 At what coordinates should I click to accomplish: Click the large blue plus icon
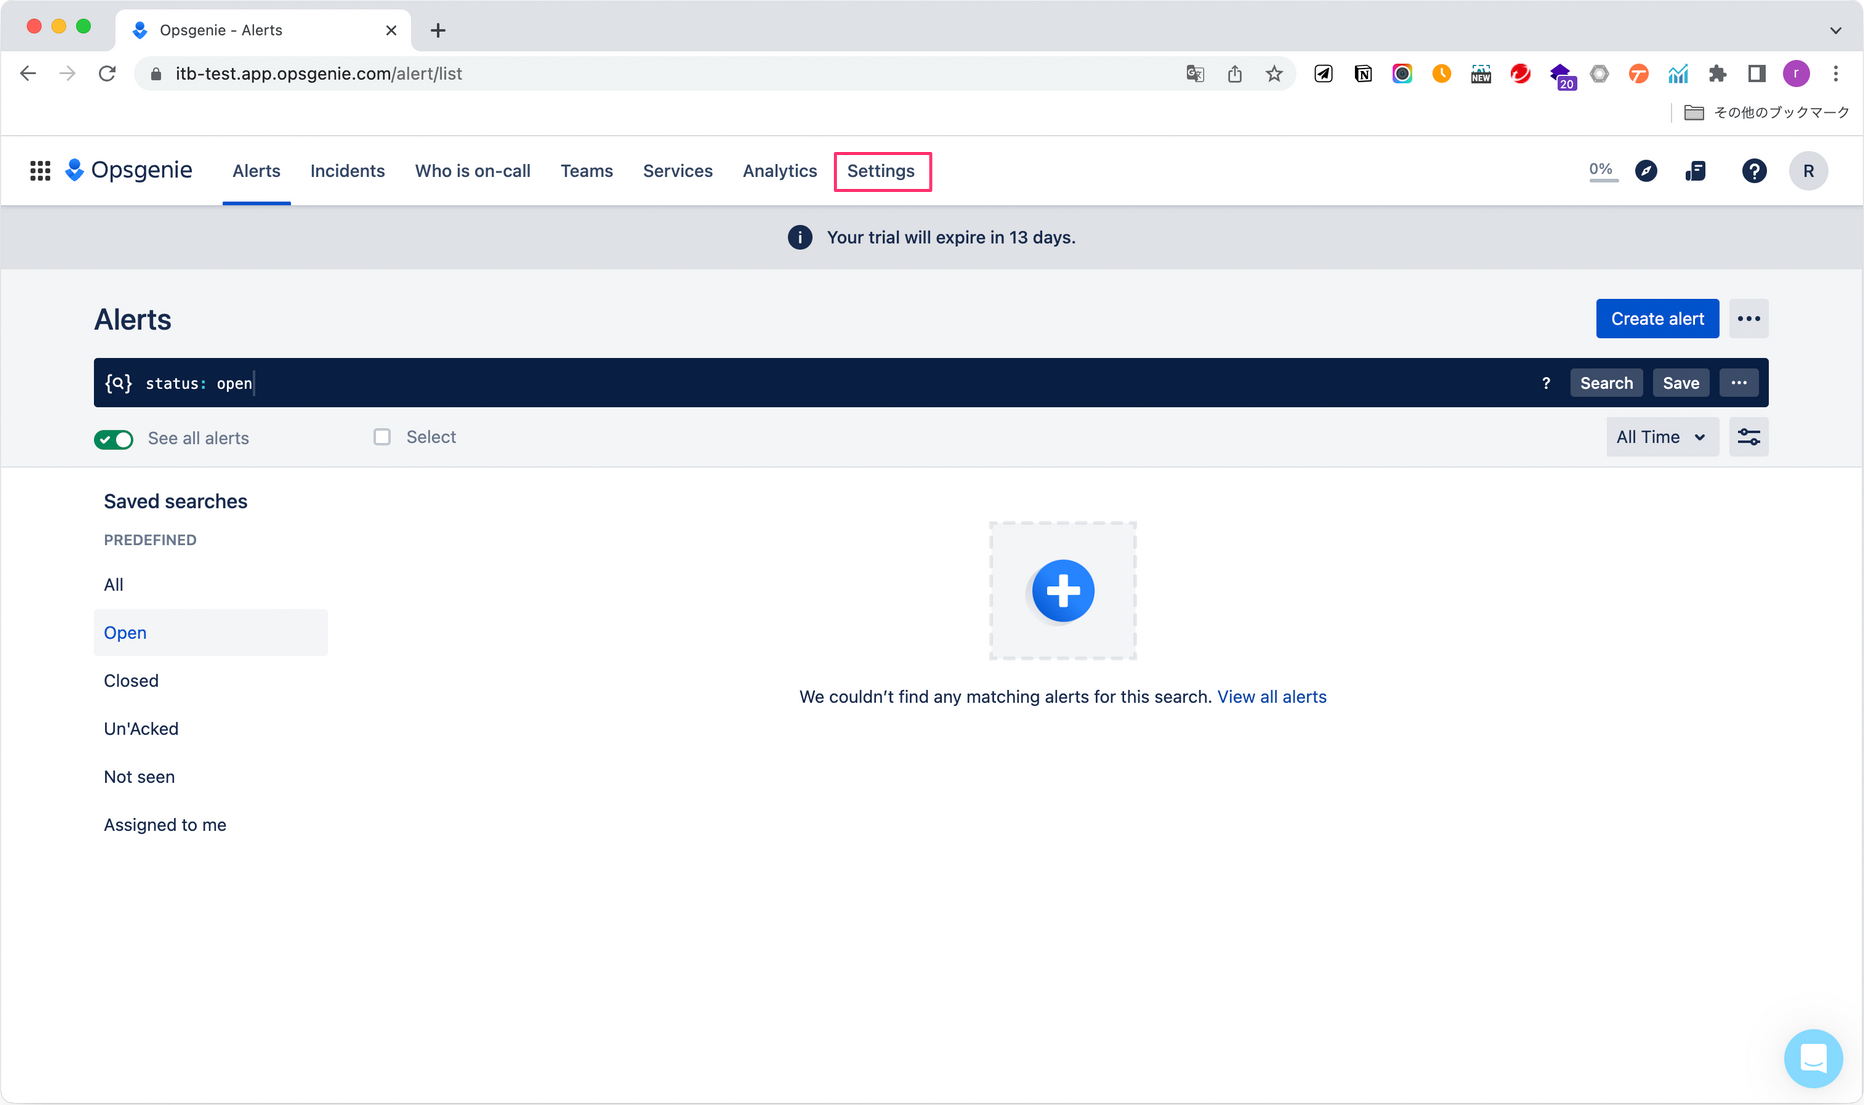1062,591
